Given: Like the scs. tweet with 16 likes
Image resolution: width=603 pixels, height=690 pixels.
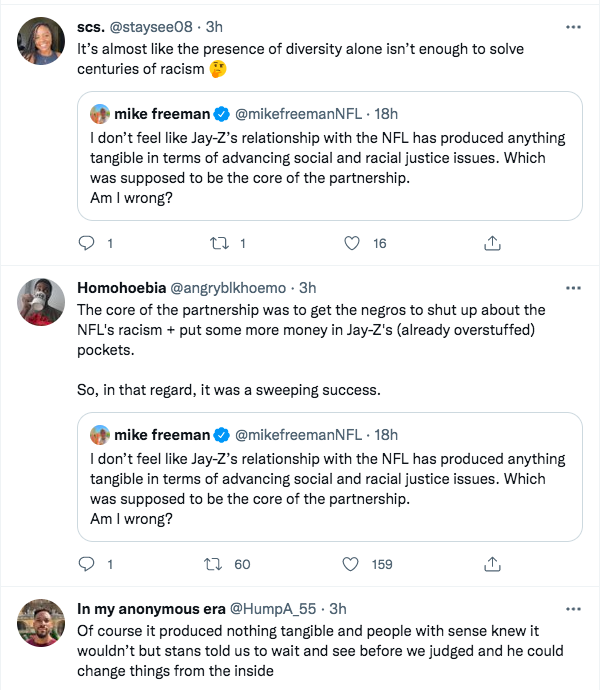Looking at the screenshot, I should [352, 243].
